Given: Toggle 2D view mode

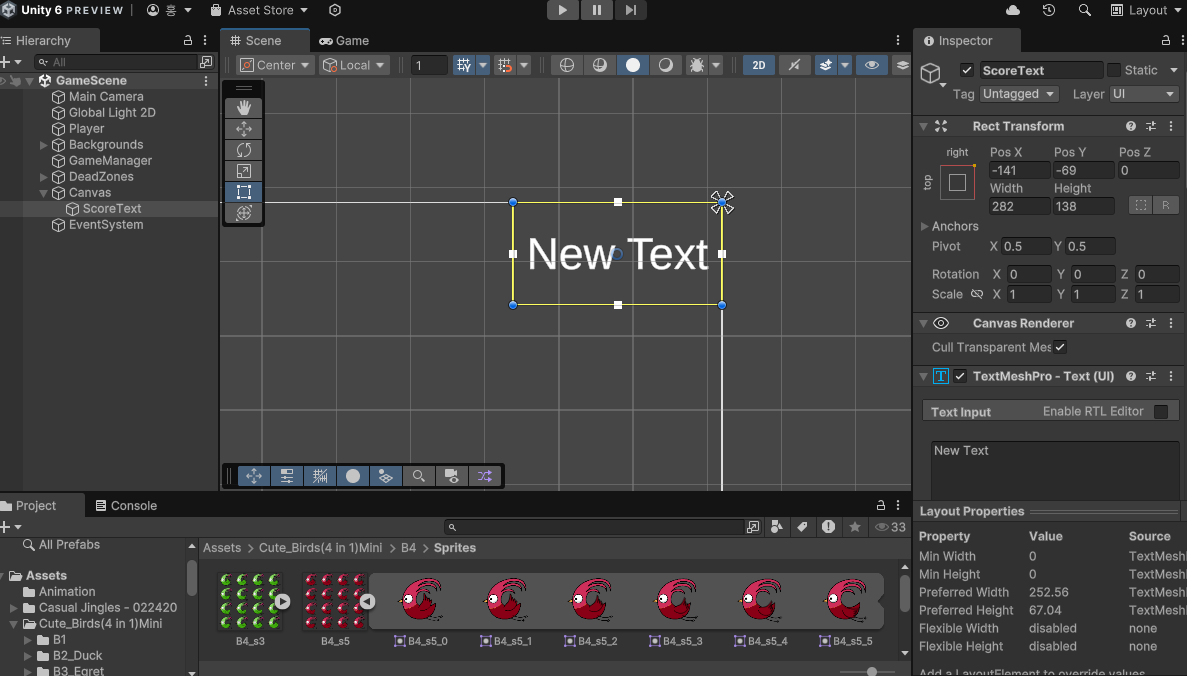Looking at the screenshot, I should click(759, 65).
